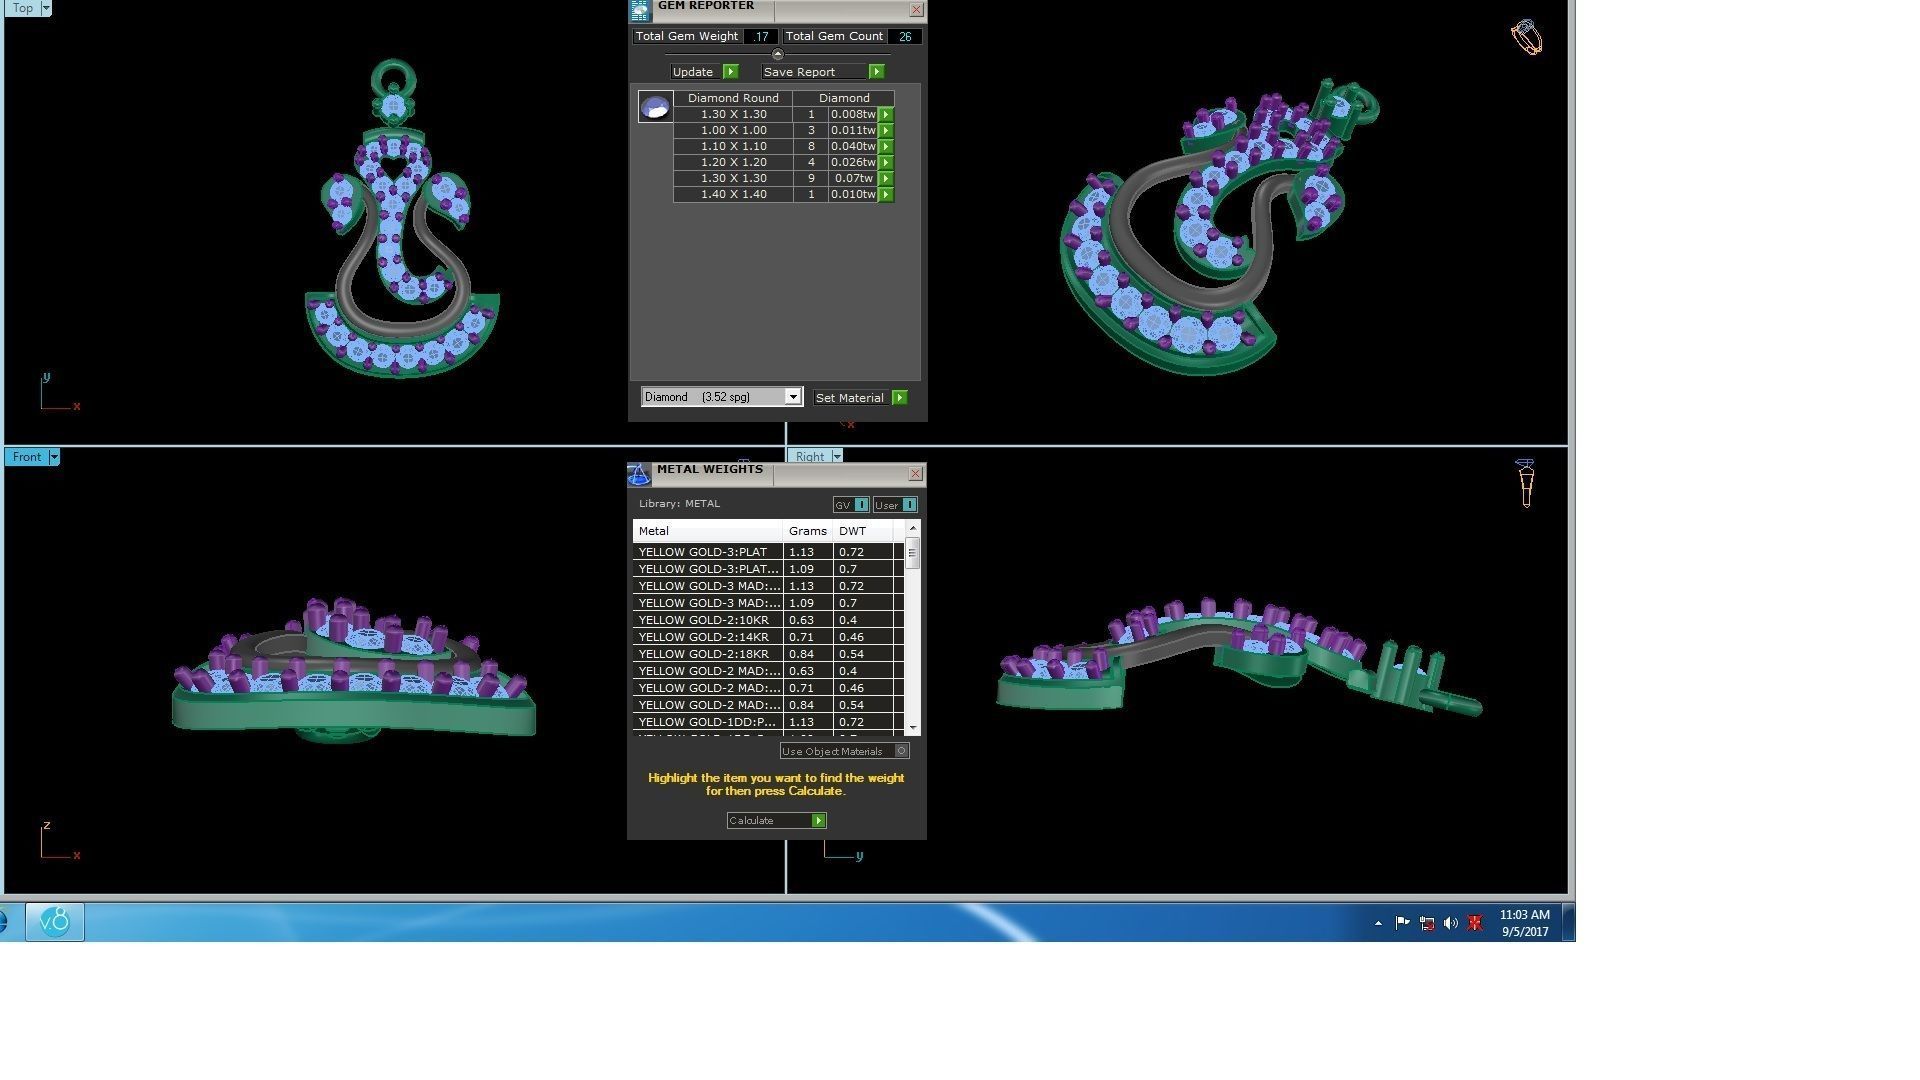Screen dimensions: 1920x1080
Task: Click the ring icon in perspective viewport
Action: coord(1526,38)
